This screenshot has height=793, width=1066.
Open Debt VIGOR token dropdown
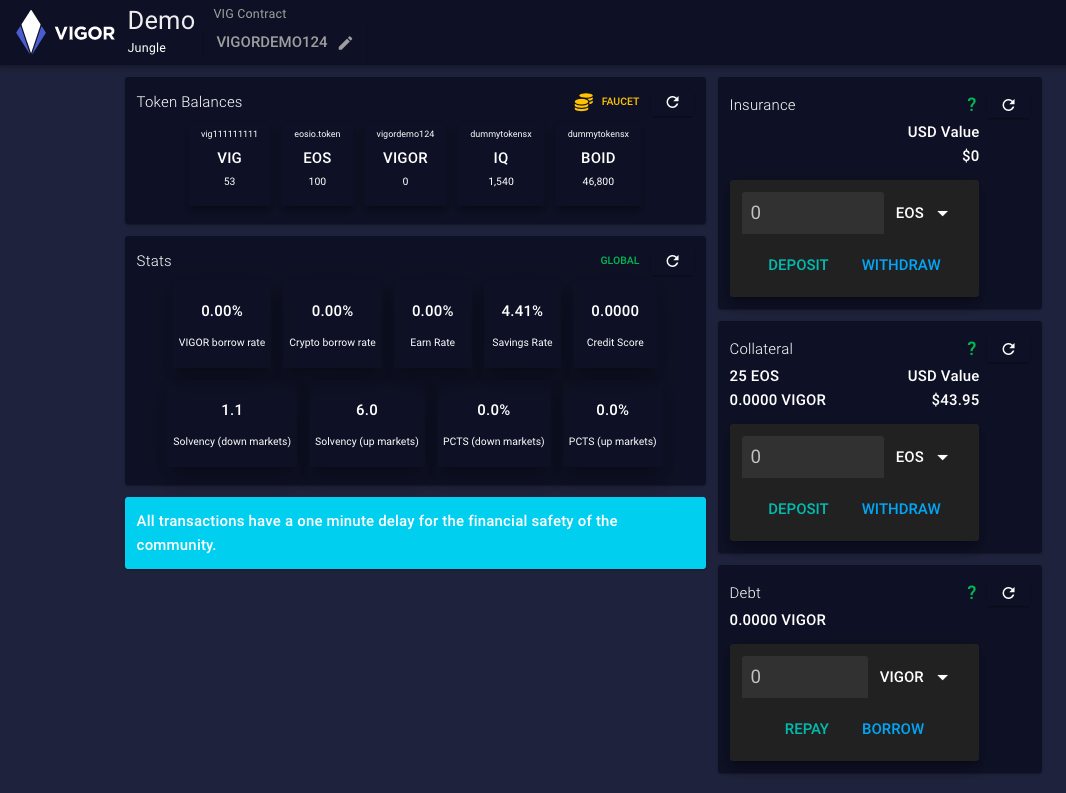[913, 677]
